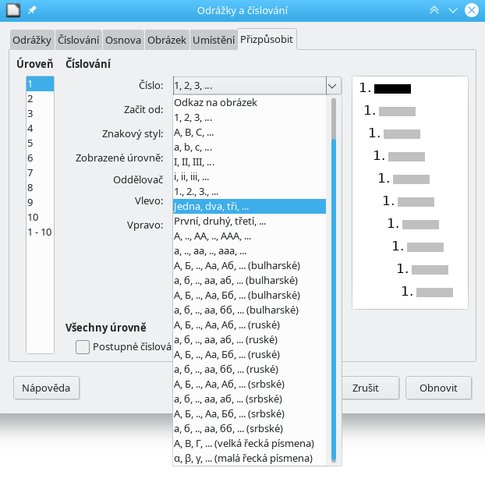Open the Umístění tab

(x=214, y=40)
